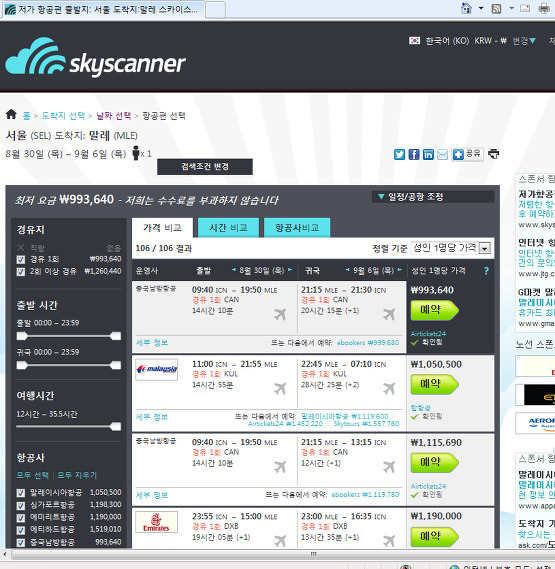The image size is (555, 569).
Task: Uncheck 말레이시아항공 airline filter
Action: pyautogui.click(x=21, y=493)
